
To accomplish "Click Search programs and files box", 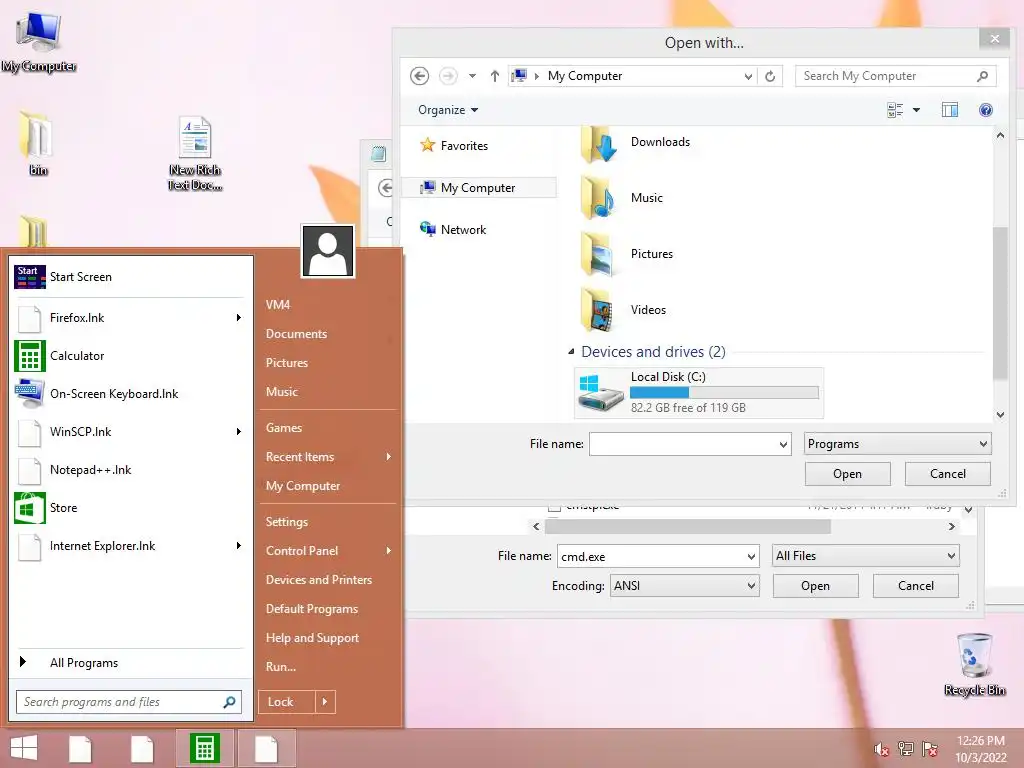I will 118,702.
